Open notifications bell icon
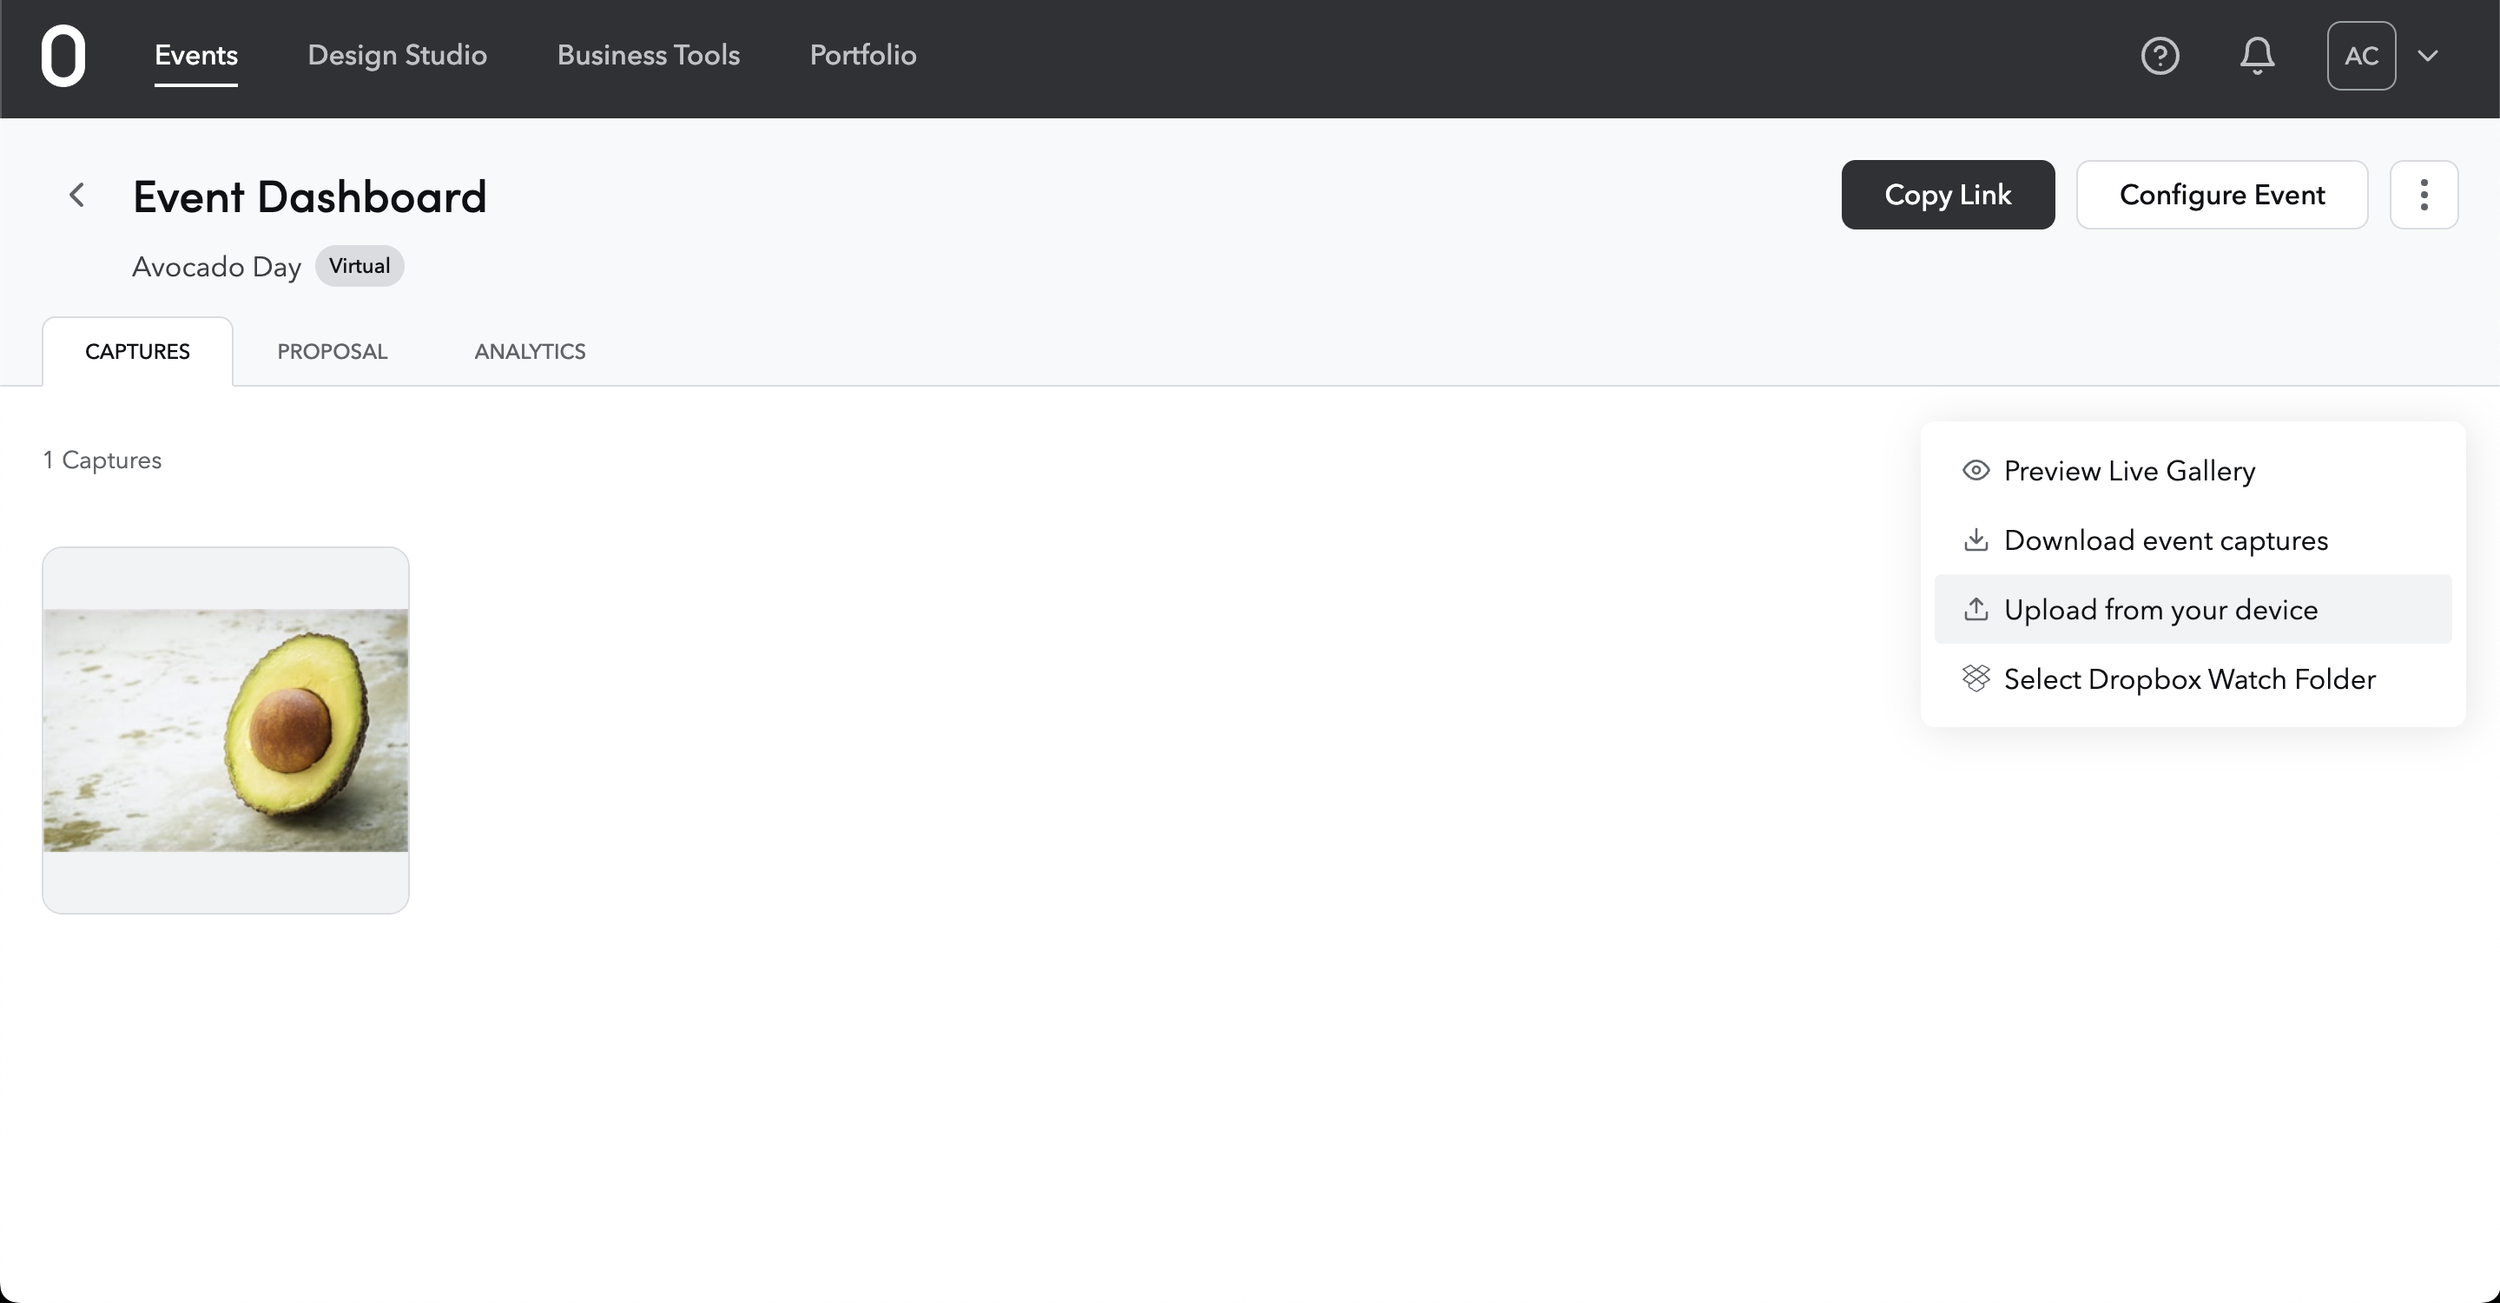 [2257, 56]
